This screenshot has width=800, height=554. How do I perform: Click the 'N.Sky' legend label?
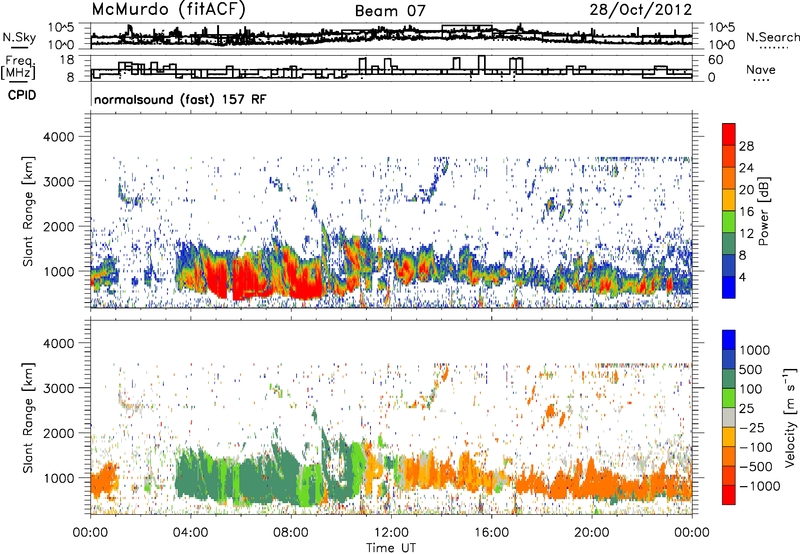[x=19, y=38]
